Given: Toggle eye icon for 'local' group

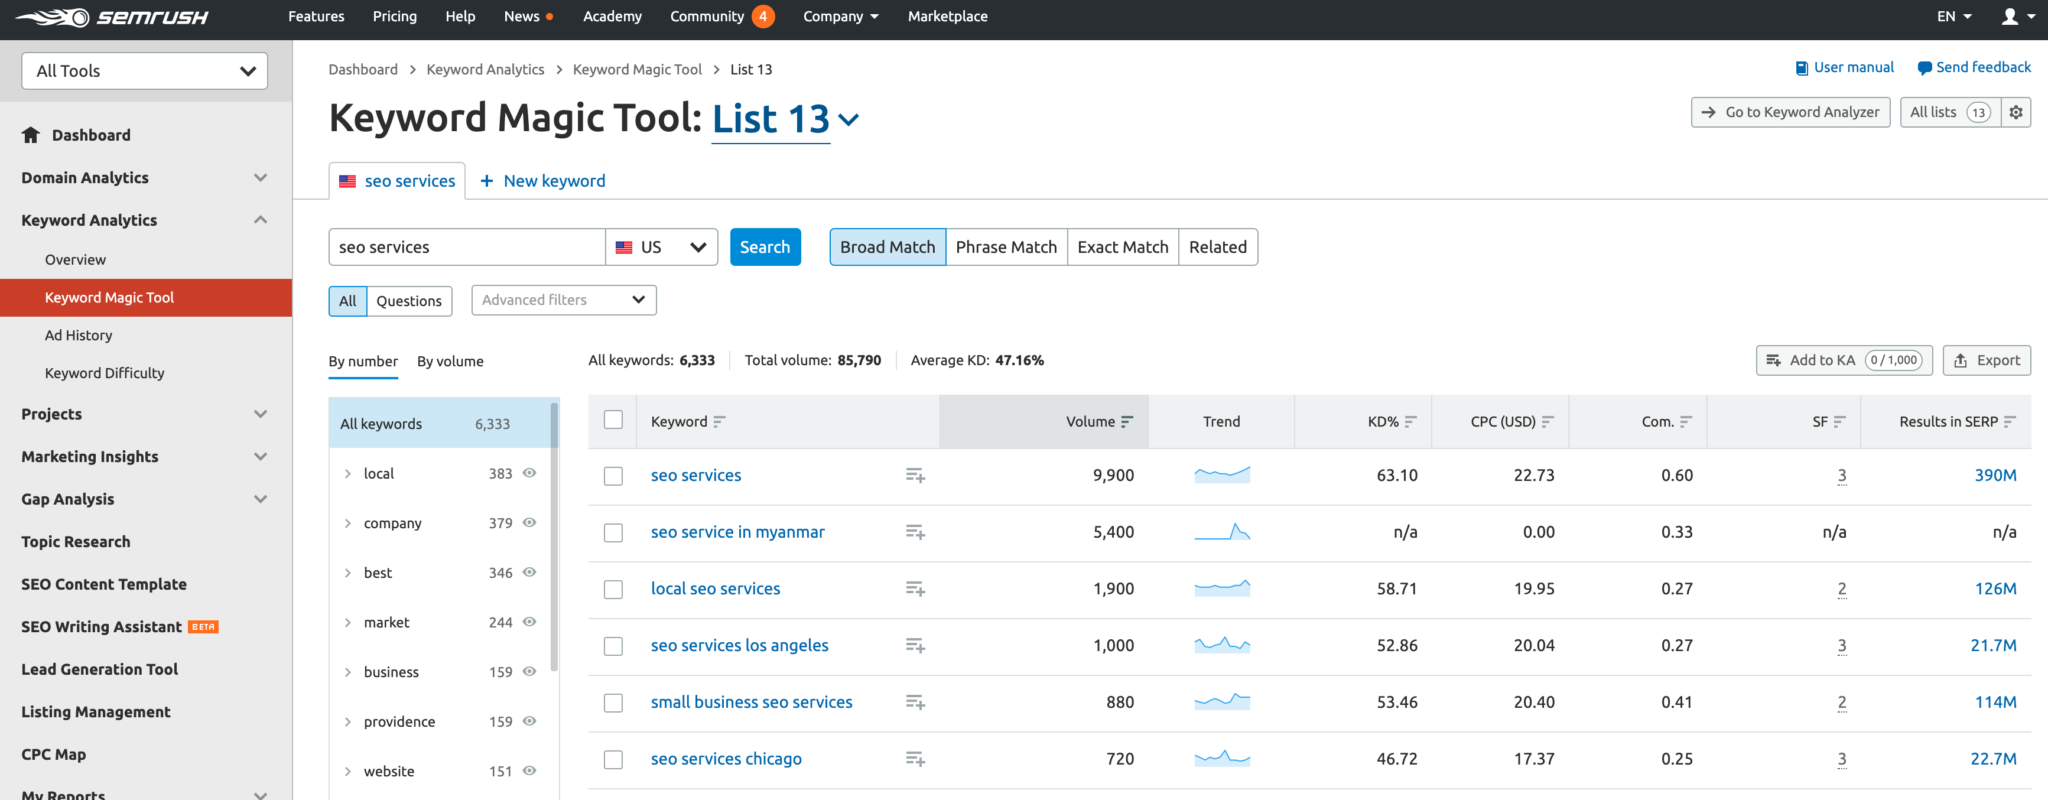Looking at the screenshot, I should [530, 473].
